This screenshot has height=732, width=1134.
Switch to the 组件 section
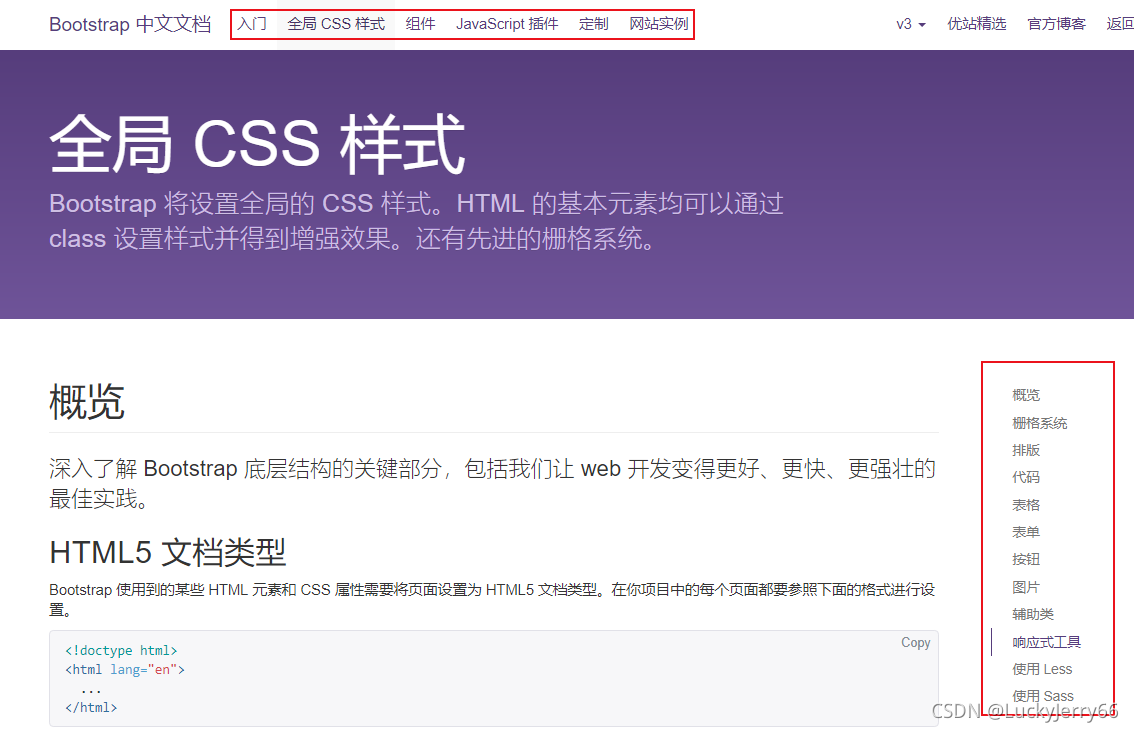420,24
